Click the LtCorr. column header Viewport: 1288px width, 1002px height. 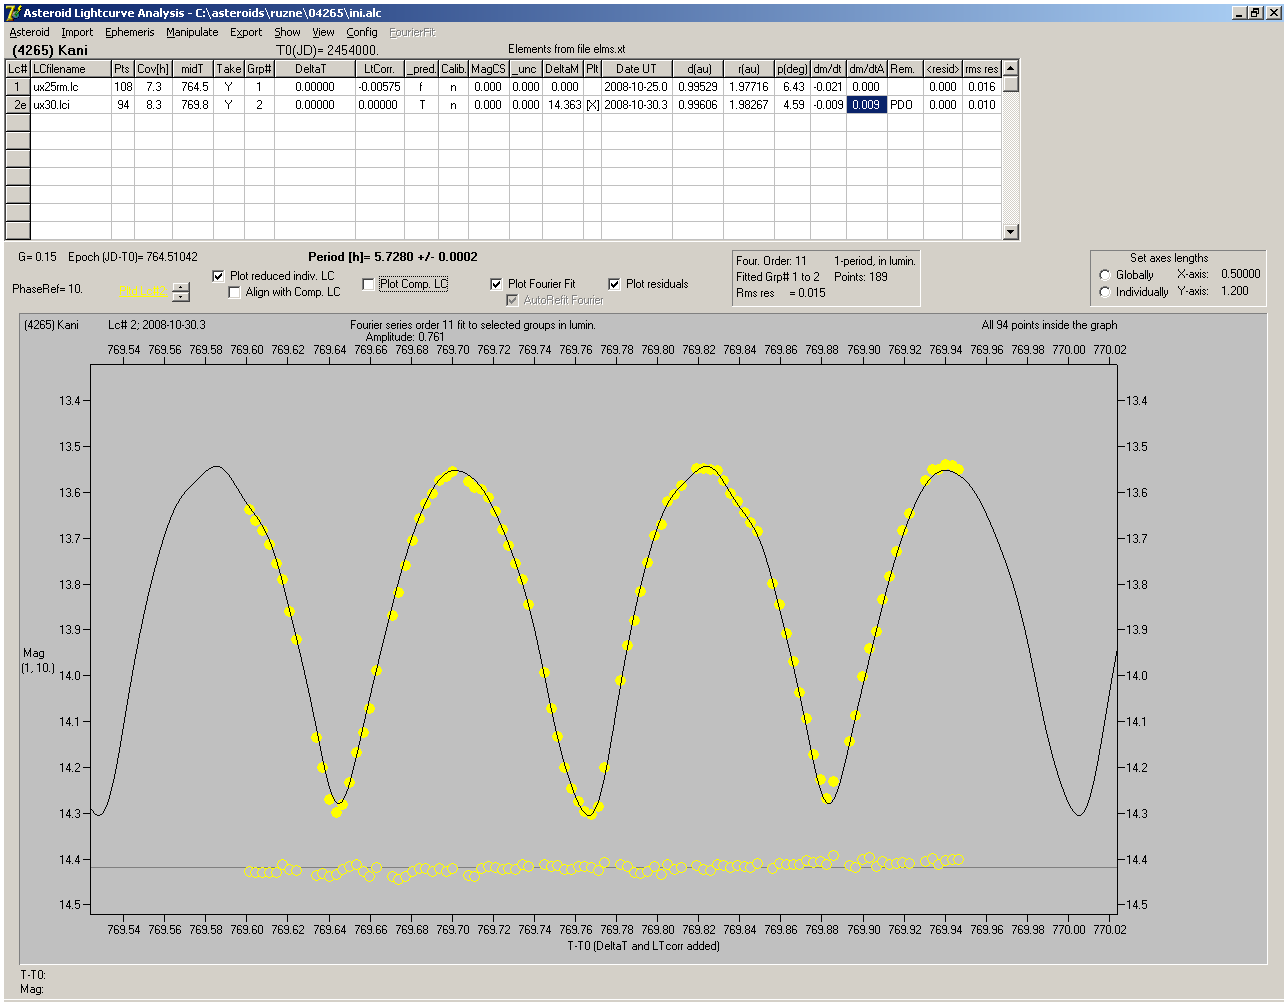click(380, 69)
